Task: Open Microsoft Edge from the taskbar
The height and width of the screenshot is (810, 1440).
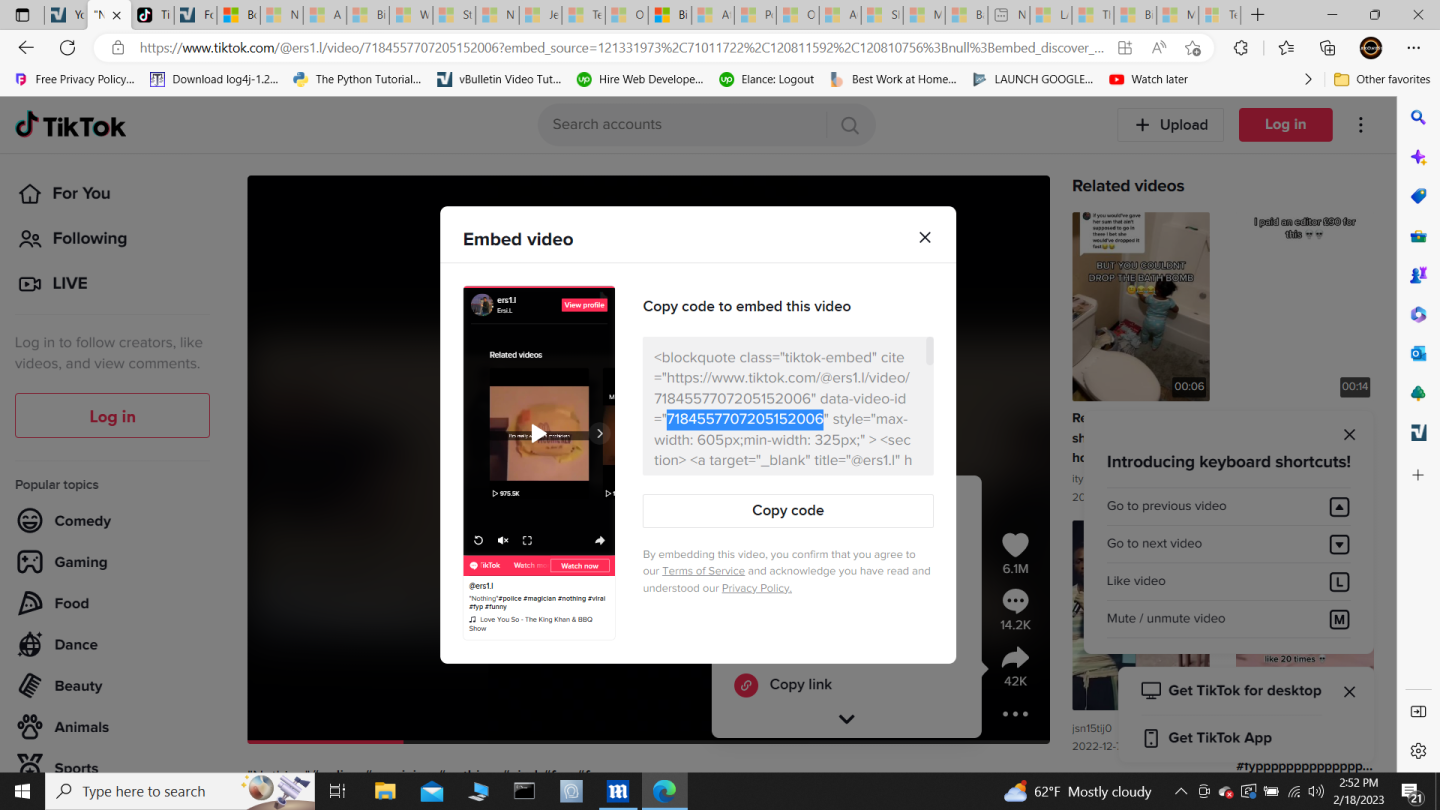Action: tap(664, 791)
